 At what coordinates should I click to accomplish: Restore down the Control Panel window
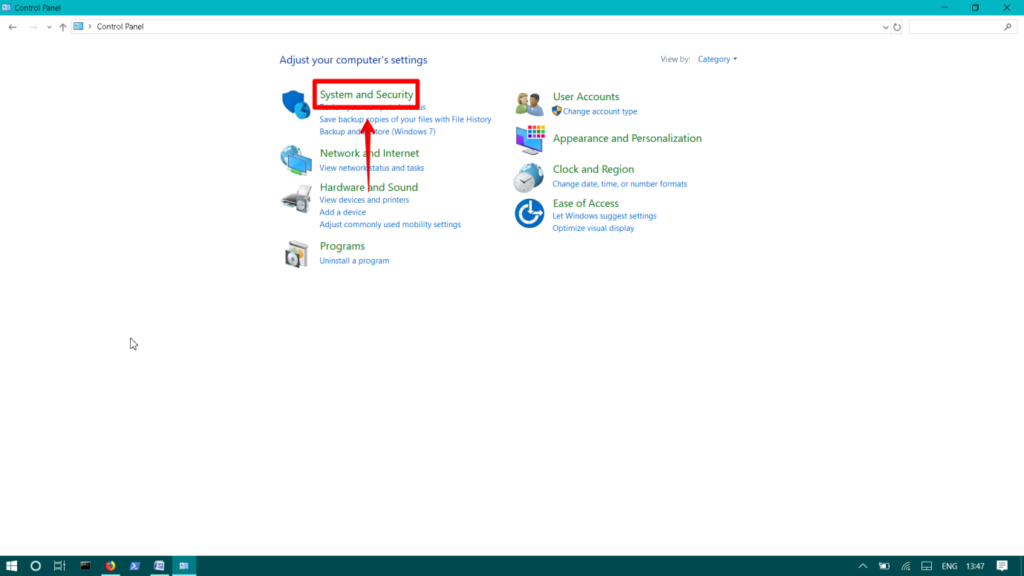pyautogui.click(x=975, y=8)
